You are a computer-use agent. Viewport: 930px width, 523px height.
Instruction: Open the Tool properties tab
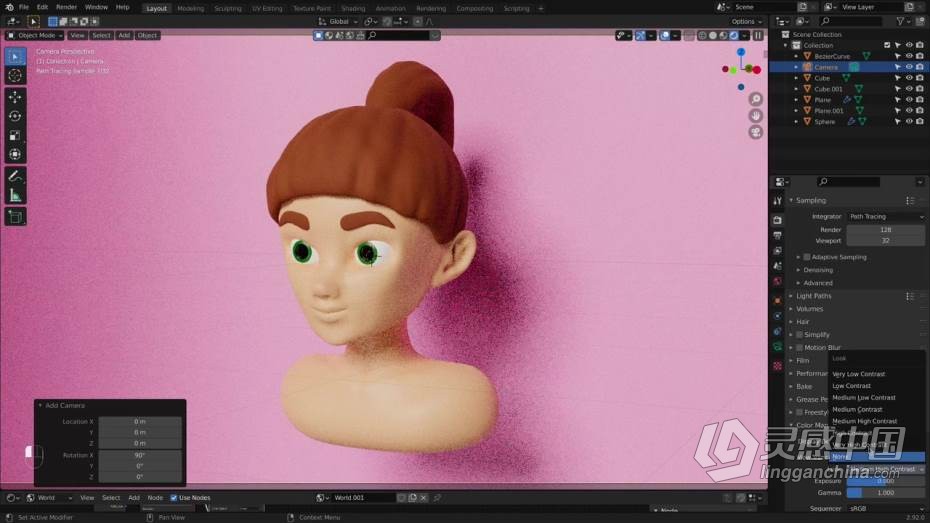(x=778, y=202)
